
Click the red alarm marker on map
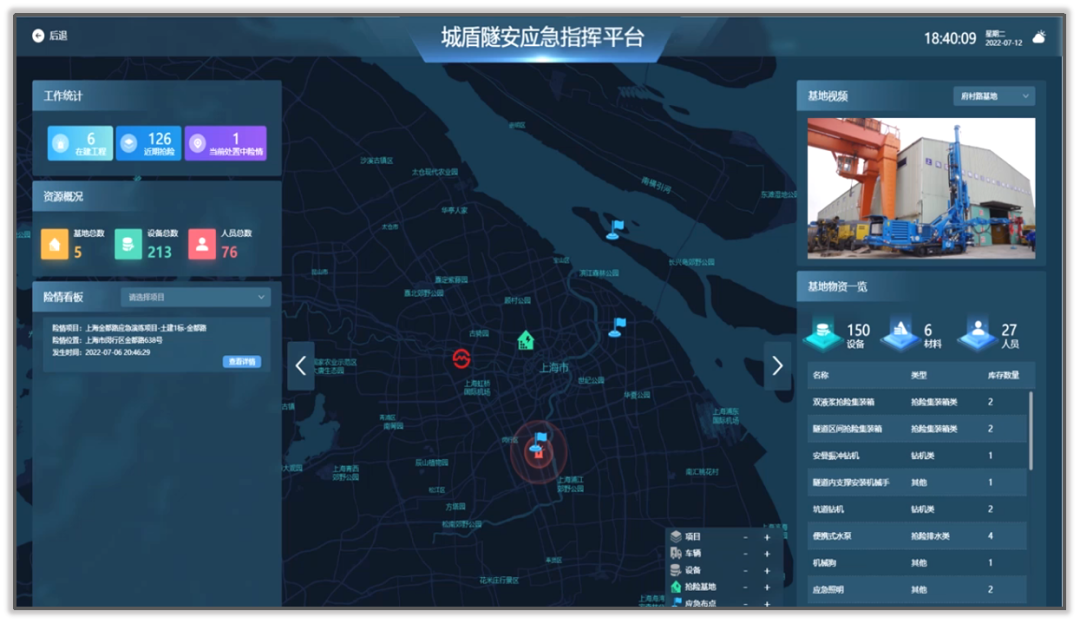461,358
